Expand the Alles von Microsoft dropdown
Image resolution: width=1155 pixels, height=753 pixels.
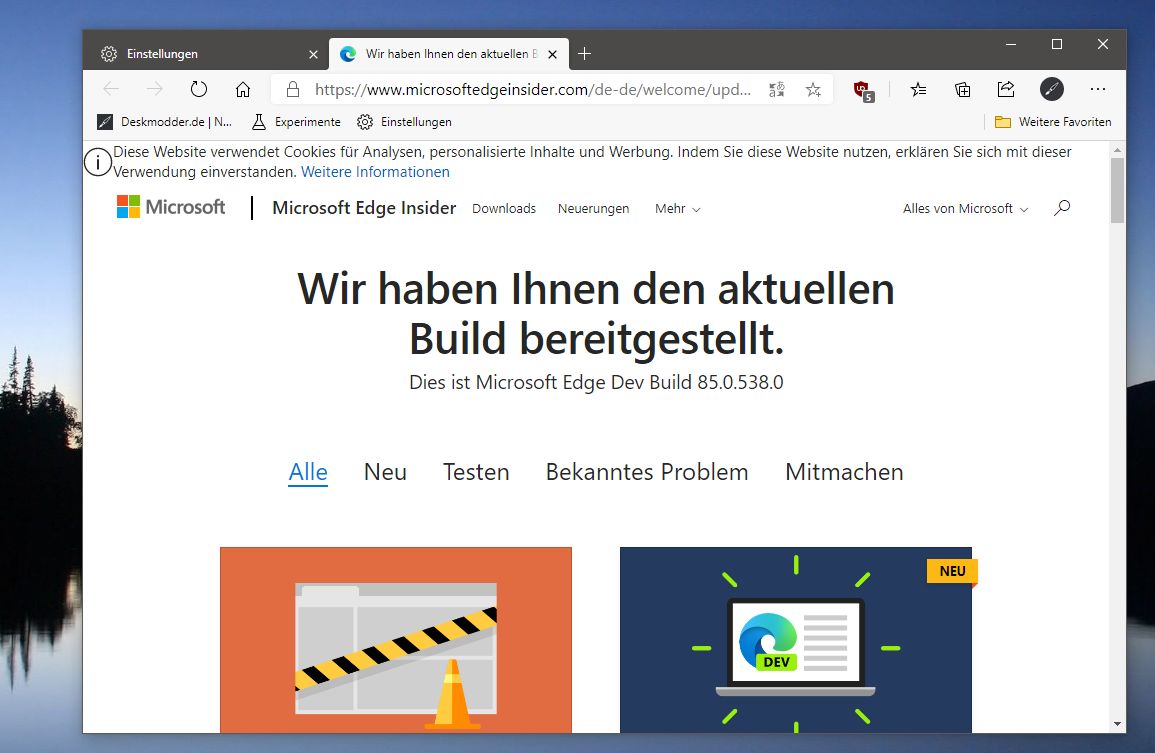pyautogui.click(x=966, y=209)
